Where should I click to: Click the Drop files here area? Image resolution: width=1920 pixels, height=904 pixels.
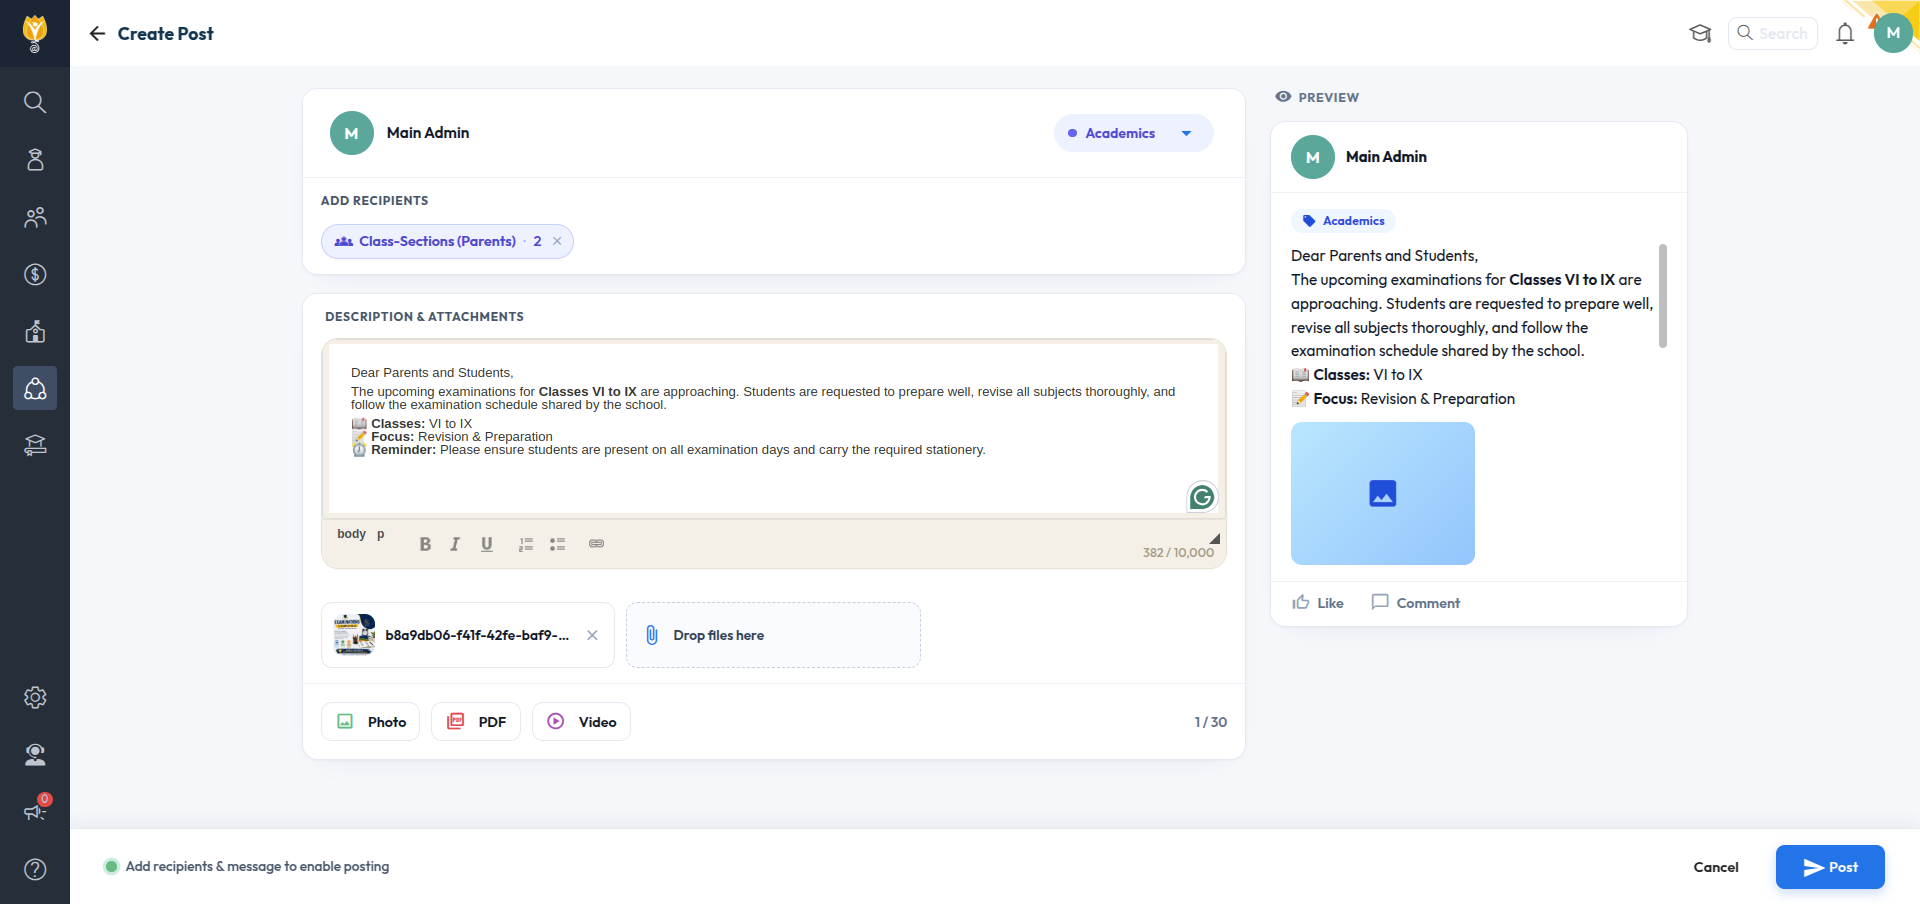point(773,635)
